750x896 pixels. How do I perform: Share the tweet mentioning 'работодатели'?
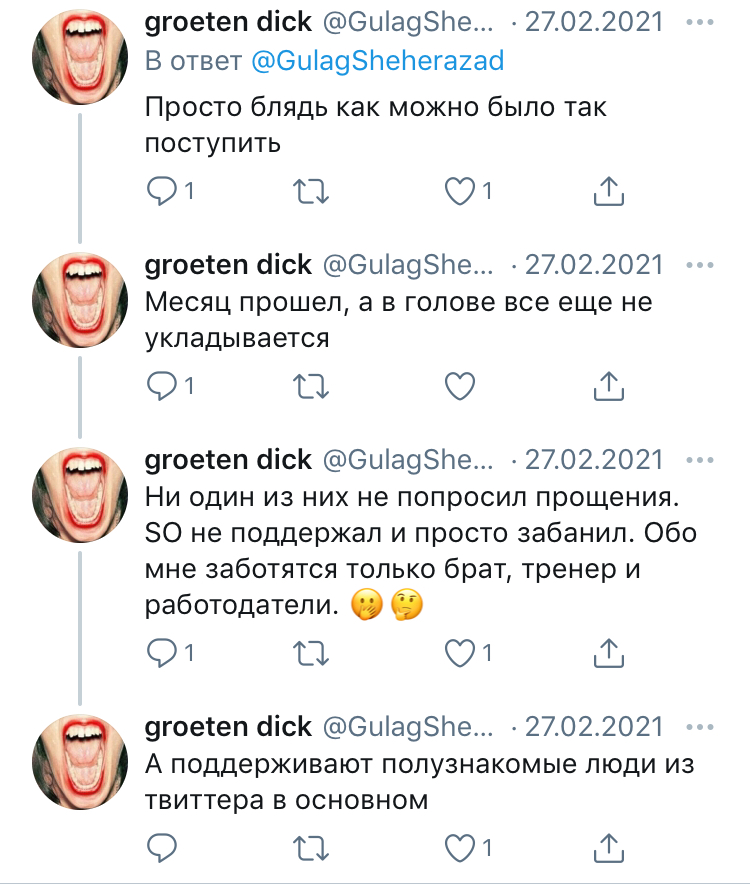[x=609, y=653]
